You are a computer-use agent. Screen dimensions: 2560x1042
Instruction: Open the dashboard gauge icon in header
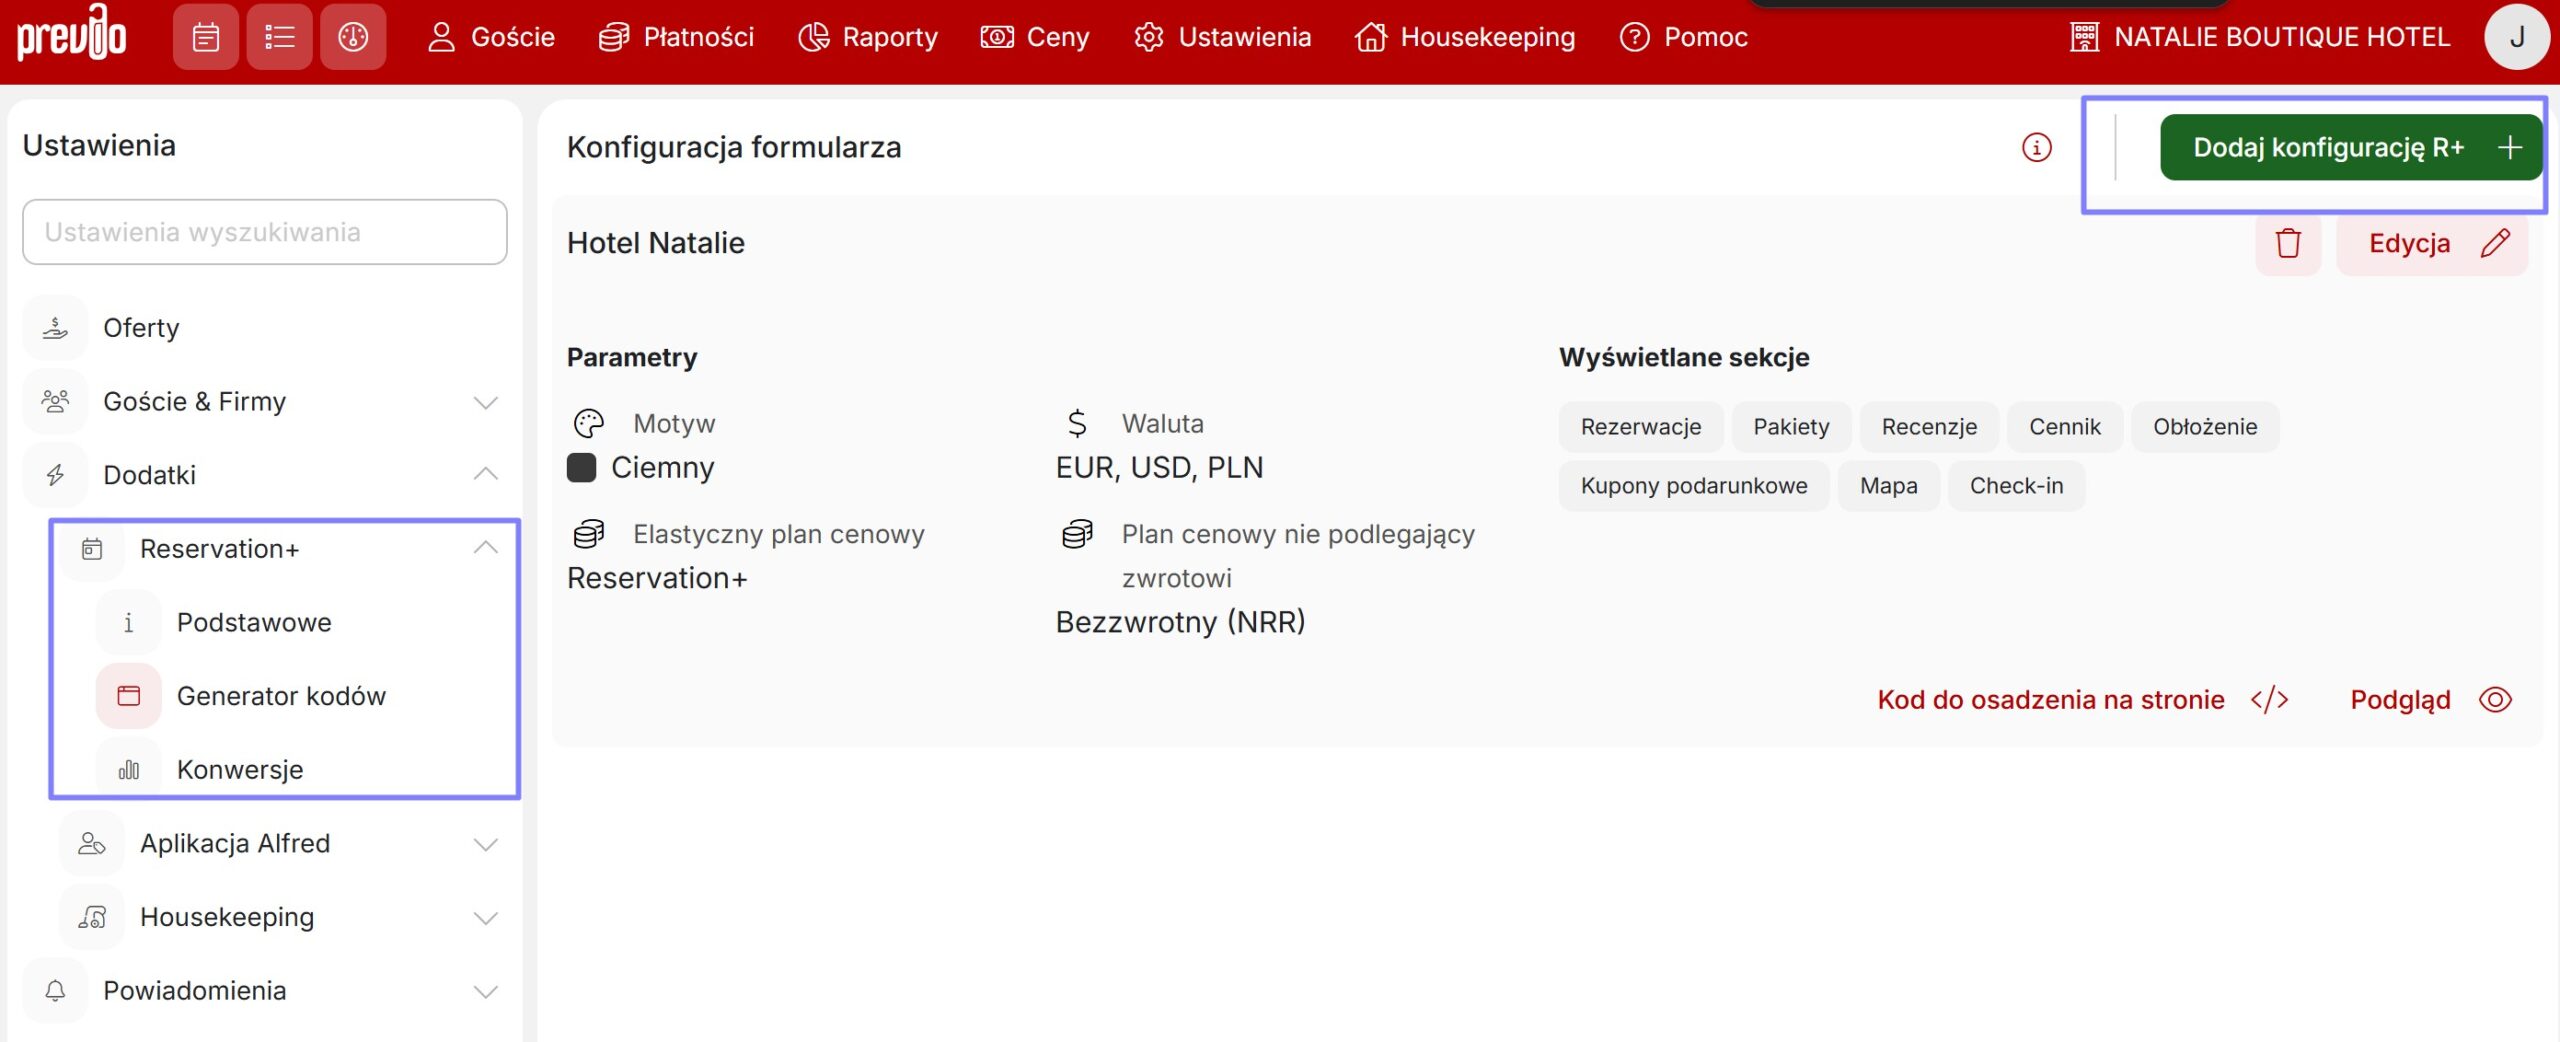click(353, 37)
